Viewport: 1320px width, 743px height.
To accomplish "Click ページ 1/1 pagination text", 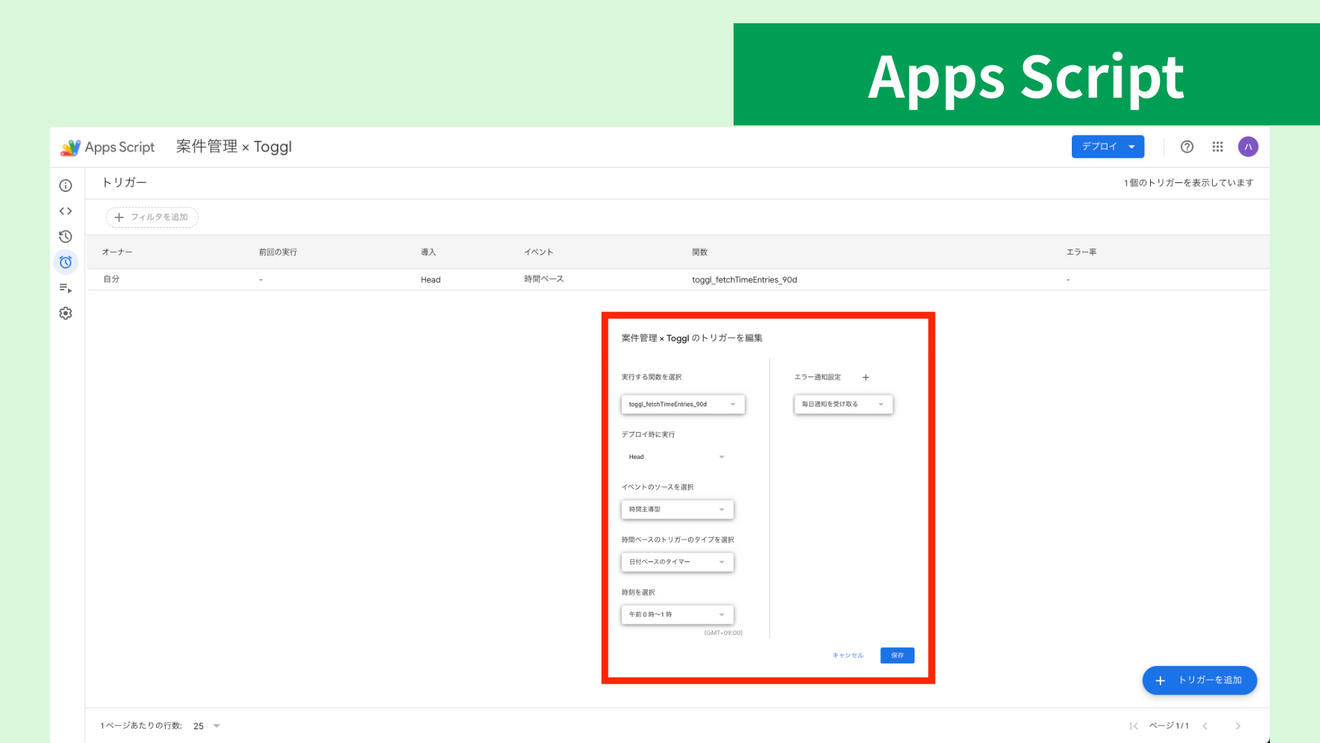I will click(1169, 726).
